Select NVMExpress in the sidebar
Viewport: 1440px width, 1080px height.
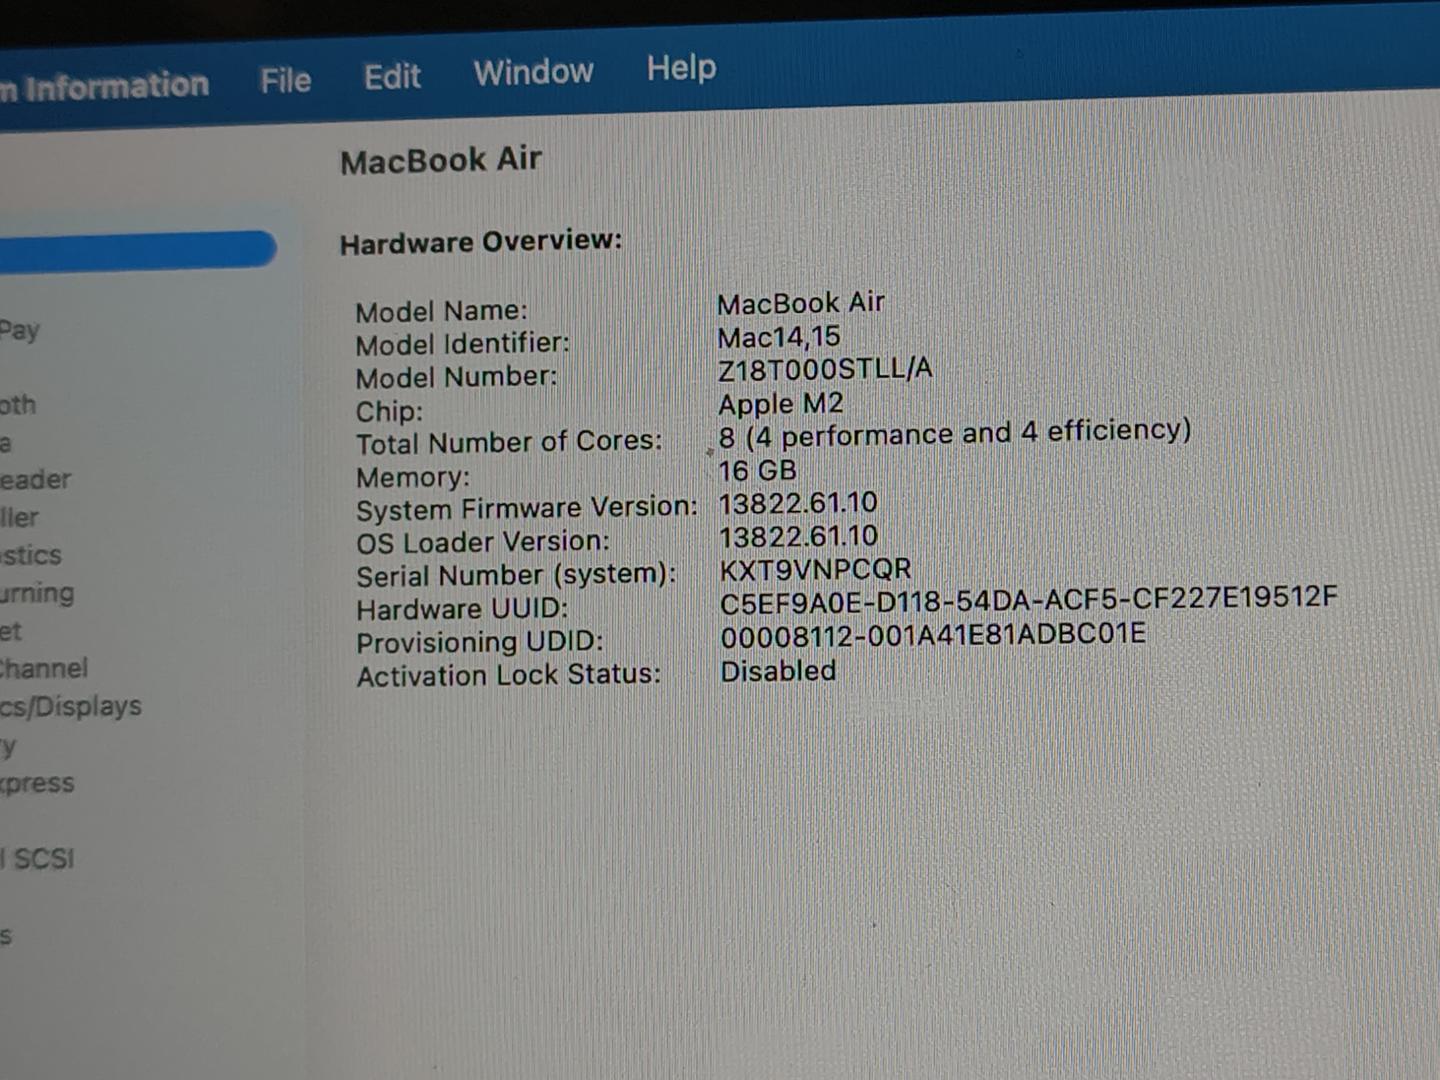click(37, 783)
